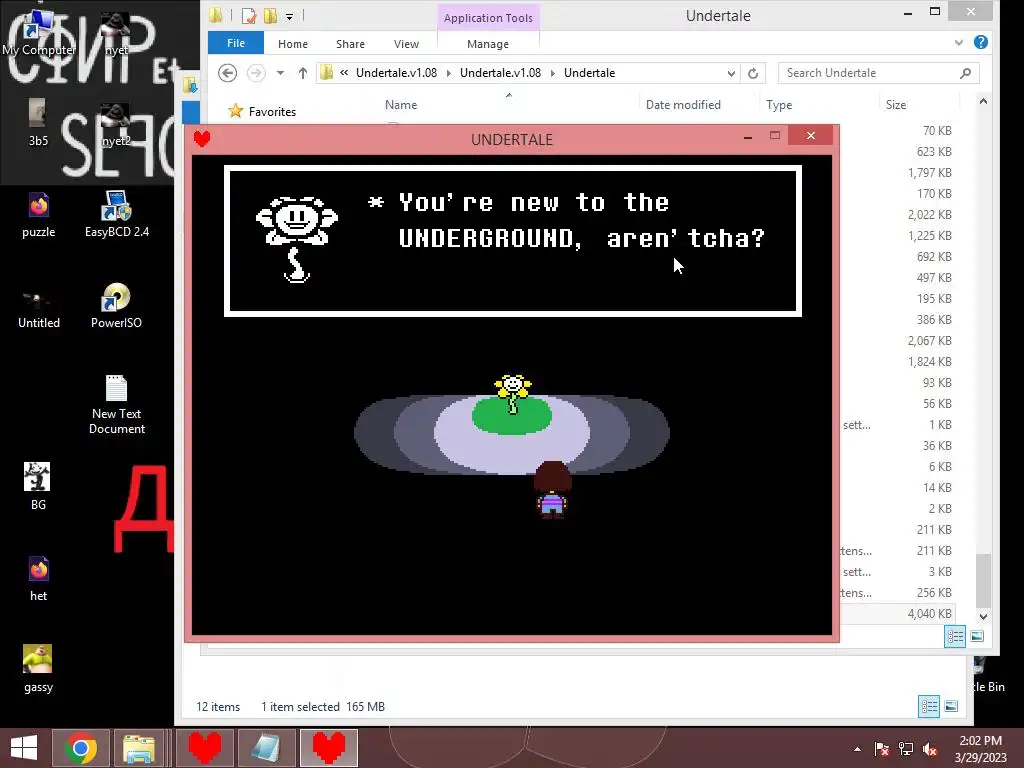Open the Manage ribbon tab
Viewport: 1024px width, 768px height.
[488, 44]
